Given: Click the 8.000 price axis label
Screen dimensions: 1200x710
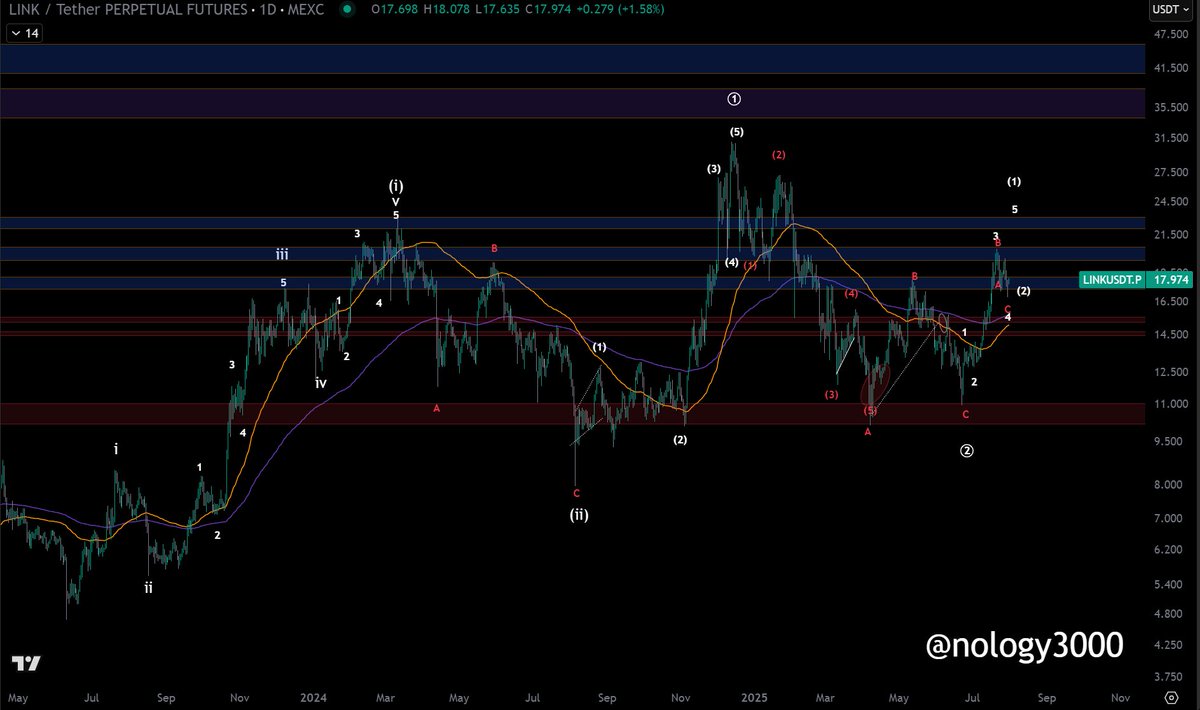Looking at the screenshot, I should pos(1170,485).
